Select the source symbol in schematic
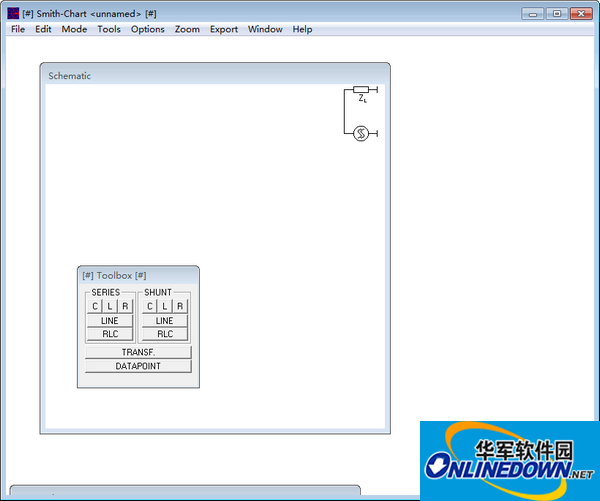The image size is (600, 501). click(x=360, y=134)
